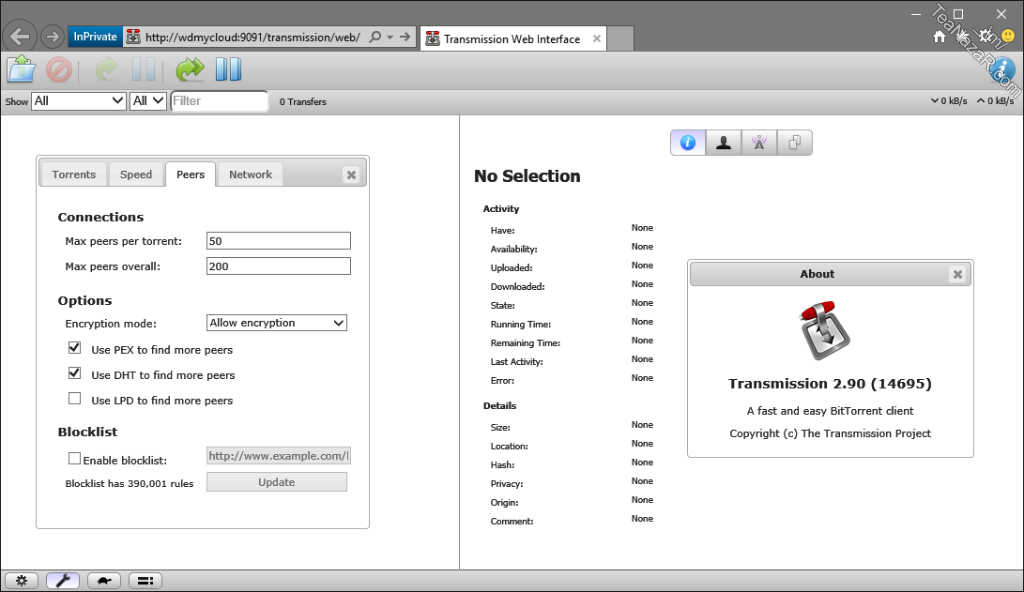The image size is (1024, 592).
Task: Click the Pause all torrents icon
Action: pos(229,69)
